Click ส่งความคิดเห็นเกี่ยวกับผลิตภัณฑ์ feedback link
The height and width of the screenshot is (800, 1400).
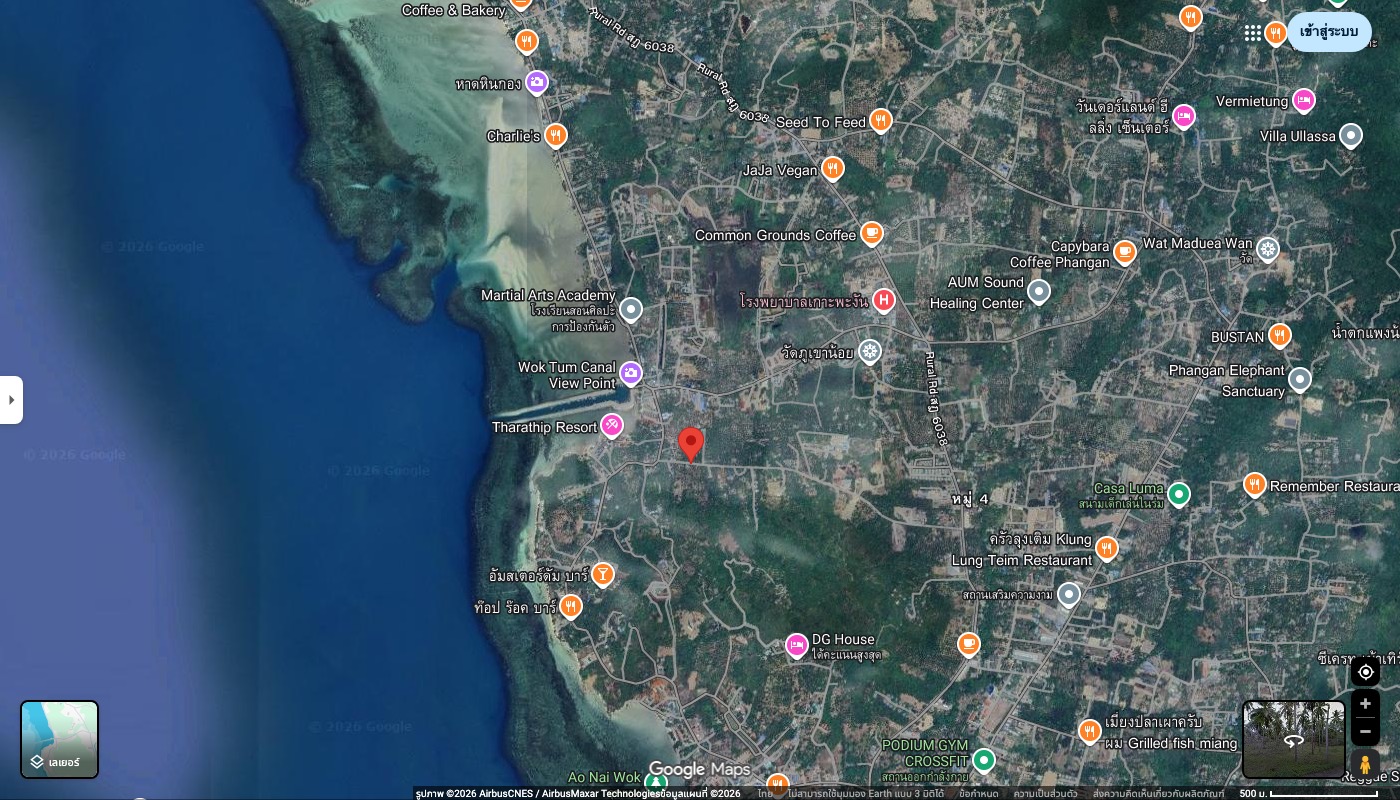pyautogui.click(x=1158, y=793)
